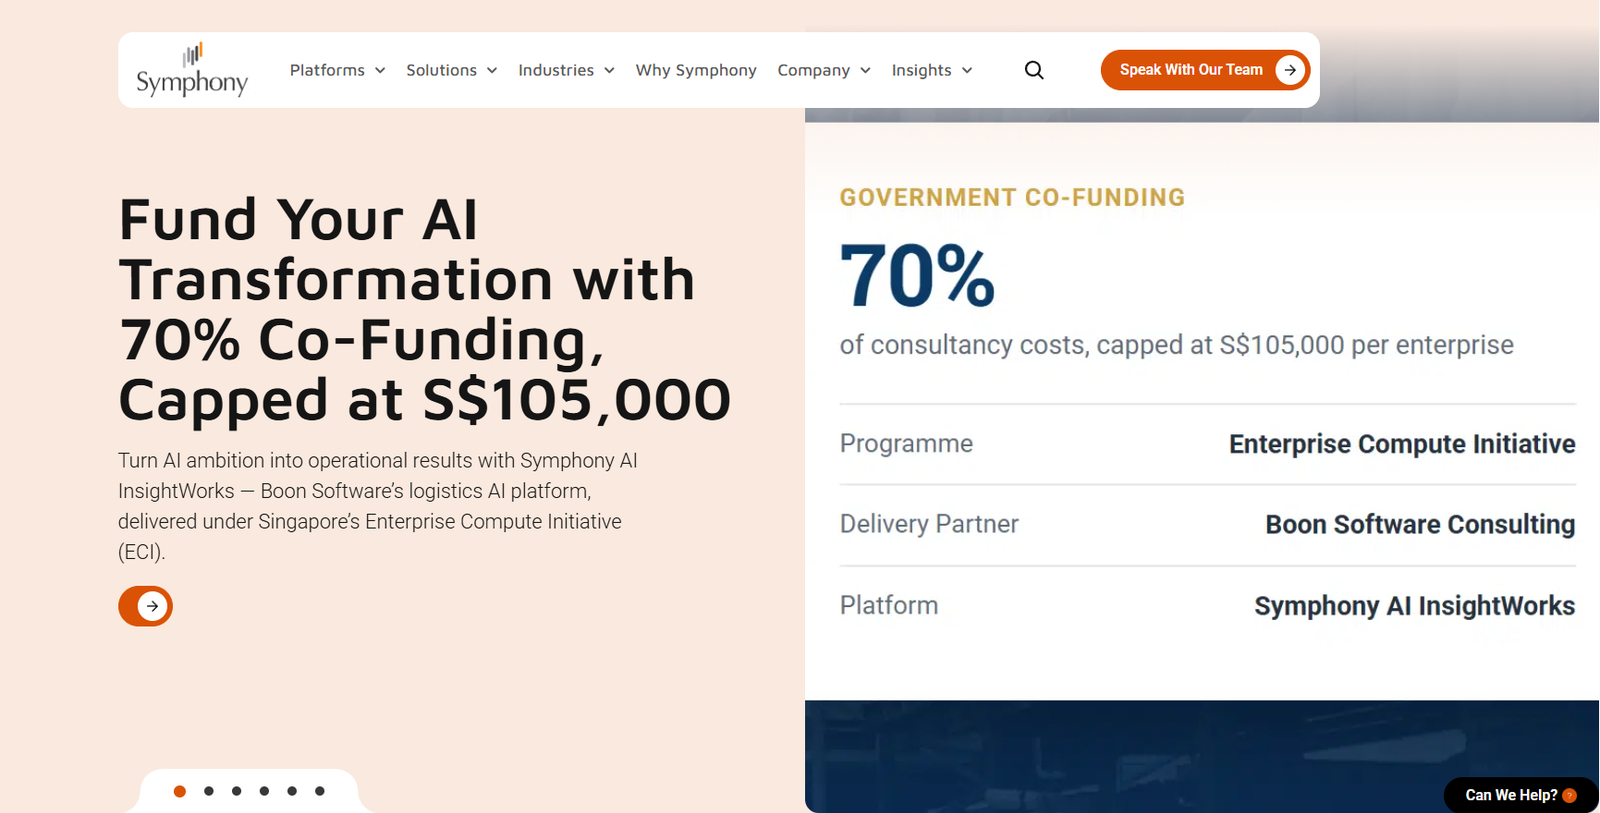Open the Insights menu

click(932, 70)
